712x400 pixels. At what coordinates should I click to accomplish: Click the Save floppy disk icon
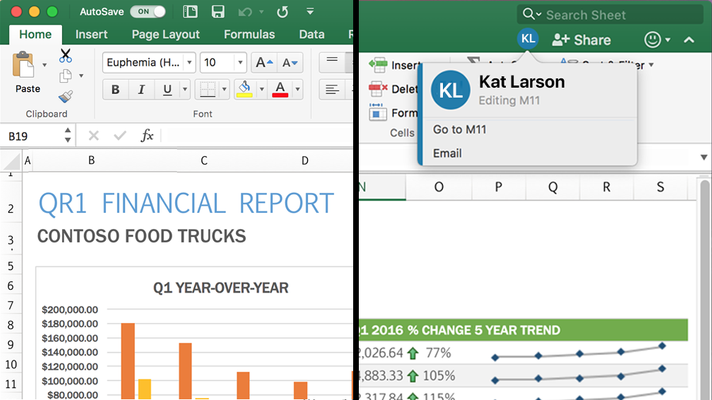[x=218, y=11]
